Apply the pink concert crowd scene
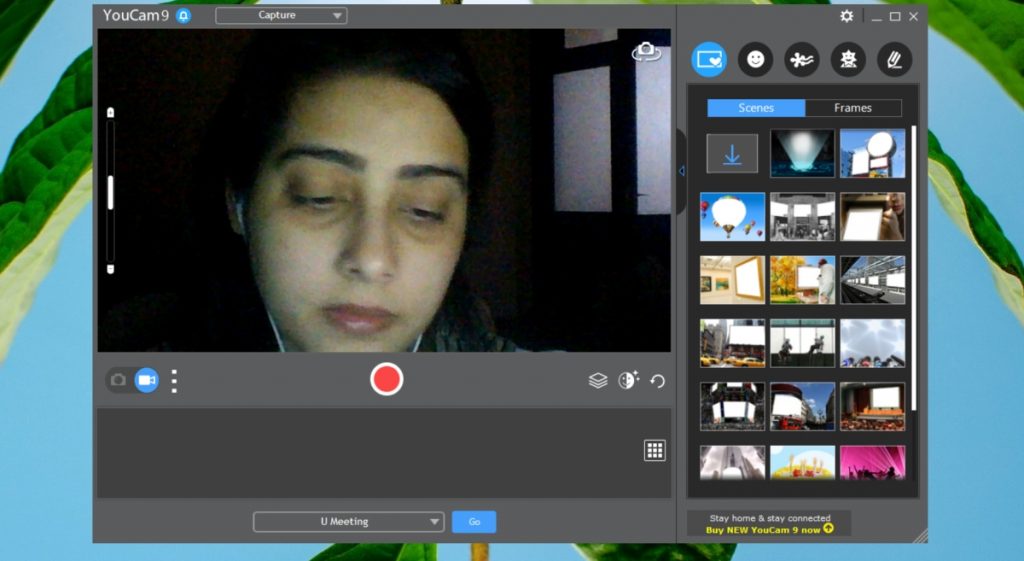The width and height of the screenshot is (1024, 561). (872, 462)
